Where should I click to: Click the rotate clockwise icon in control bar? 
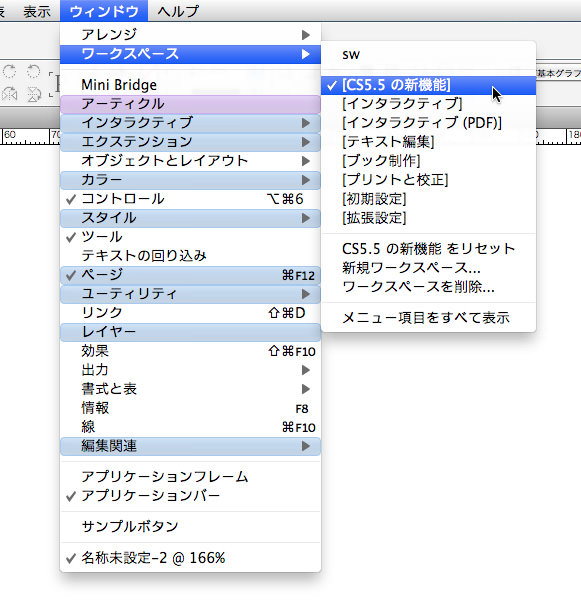(x=9, y=71)
